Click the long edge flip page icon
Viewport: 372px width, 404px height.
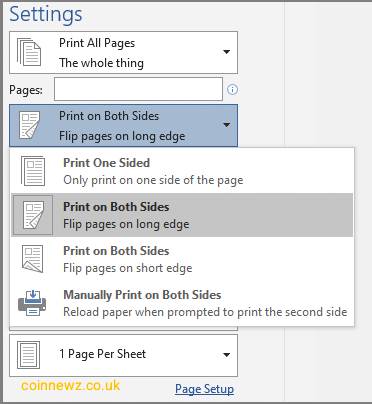pos(33,215)
